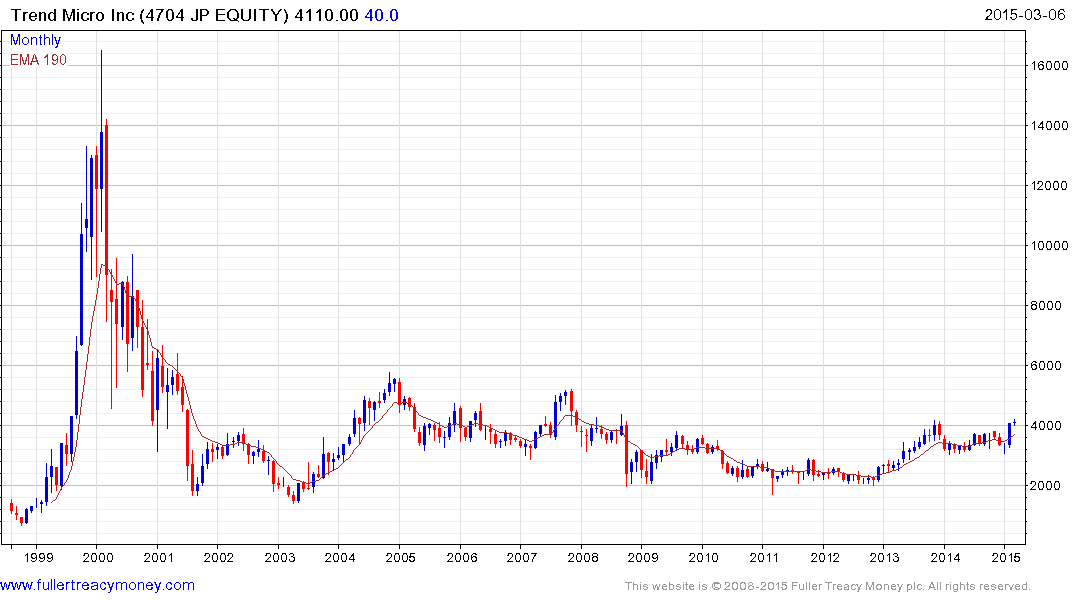Click the 2004 year label on time axis

click(340, 557)
